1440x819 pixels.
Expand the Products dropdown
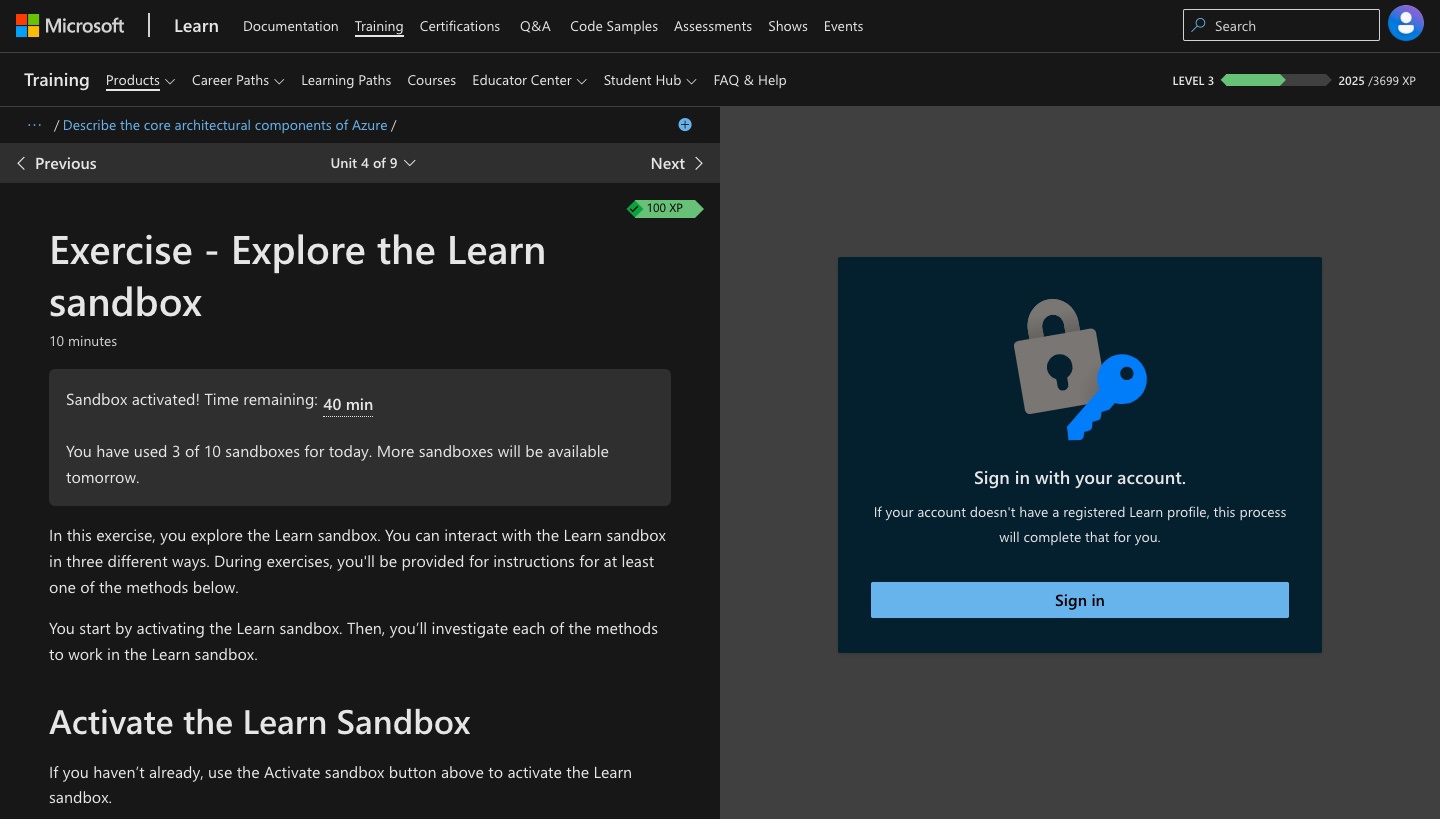(141, 80)
